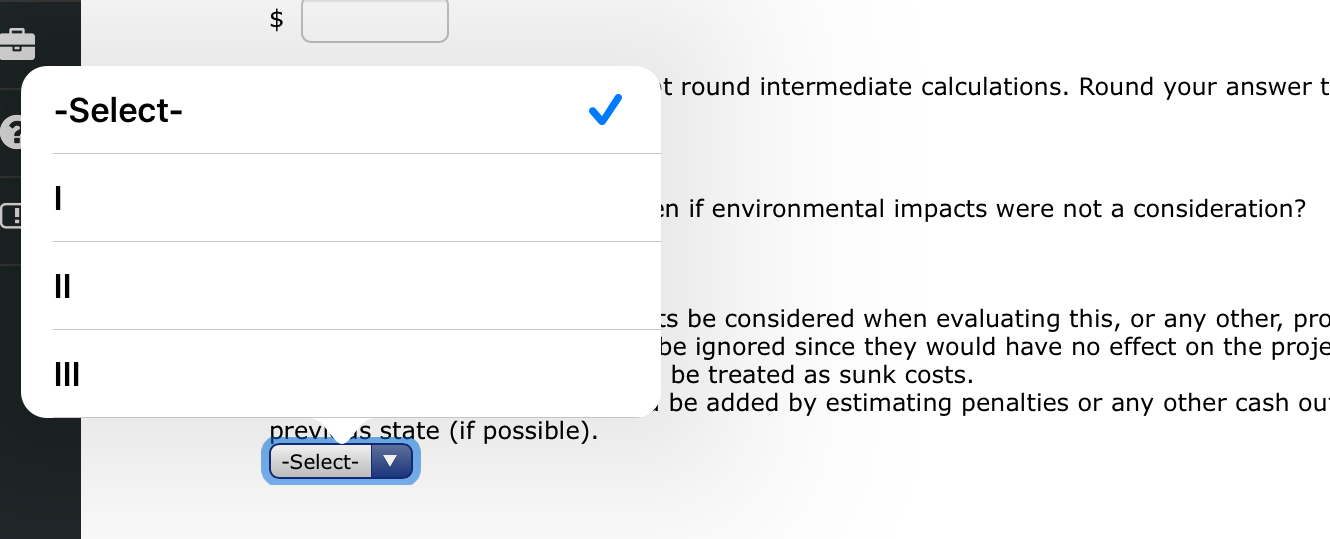Click the white triangle arrow on dropdown
The image size is (1330, 539).
pos(391,462)
